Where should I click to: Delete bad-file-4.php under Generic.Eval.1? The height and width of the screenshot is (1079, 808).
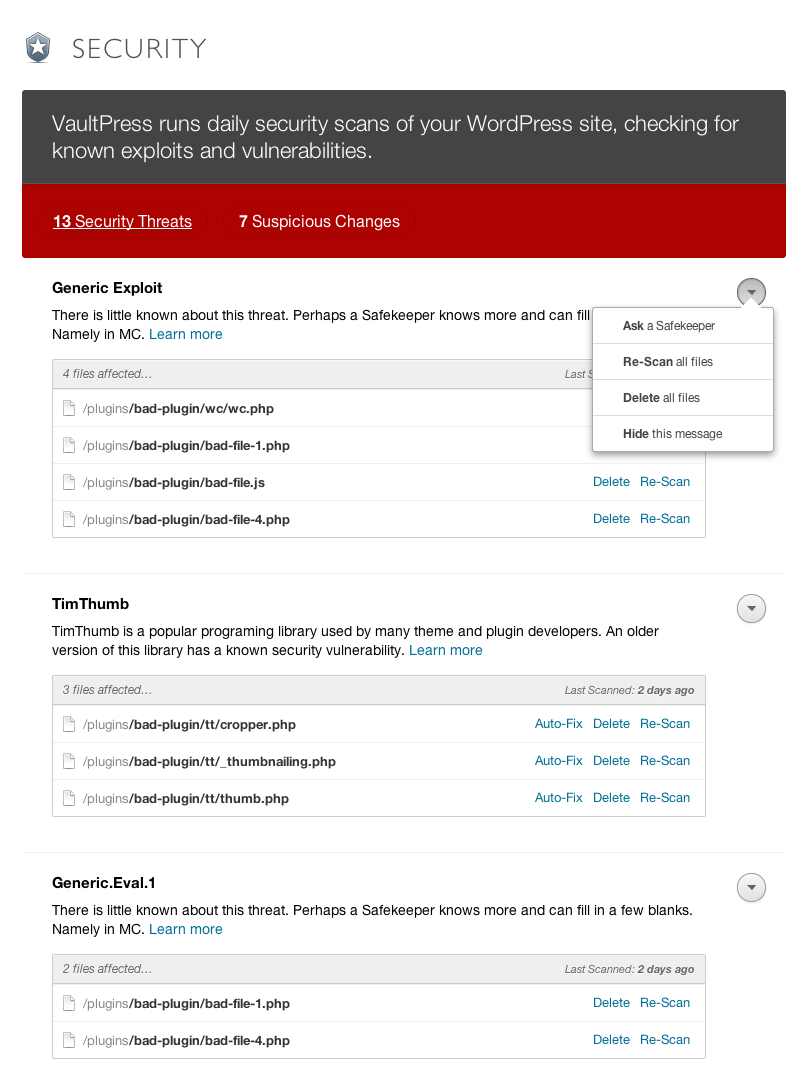click(x=611, y=1040)
